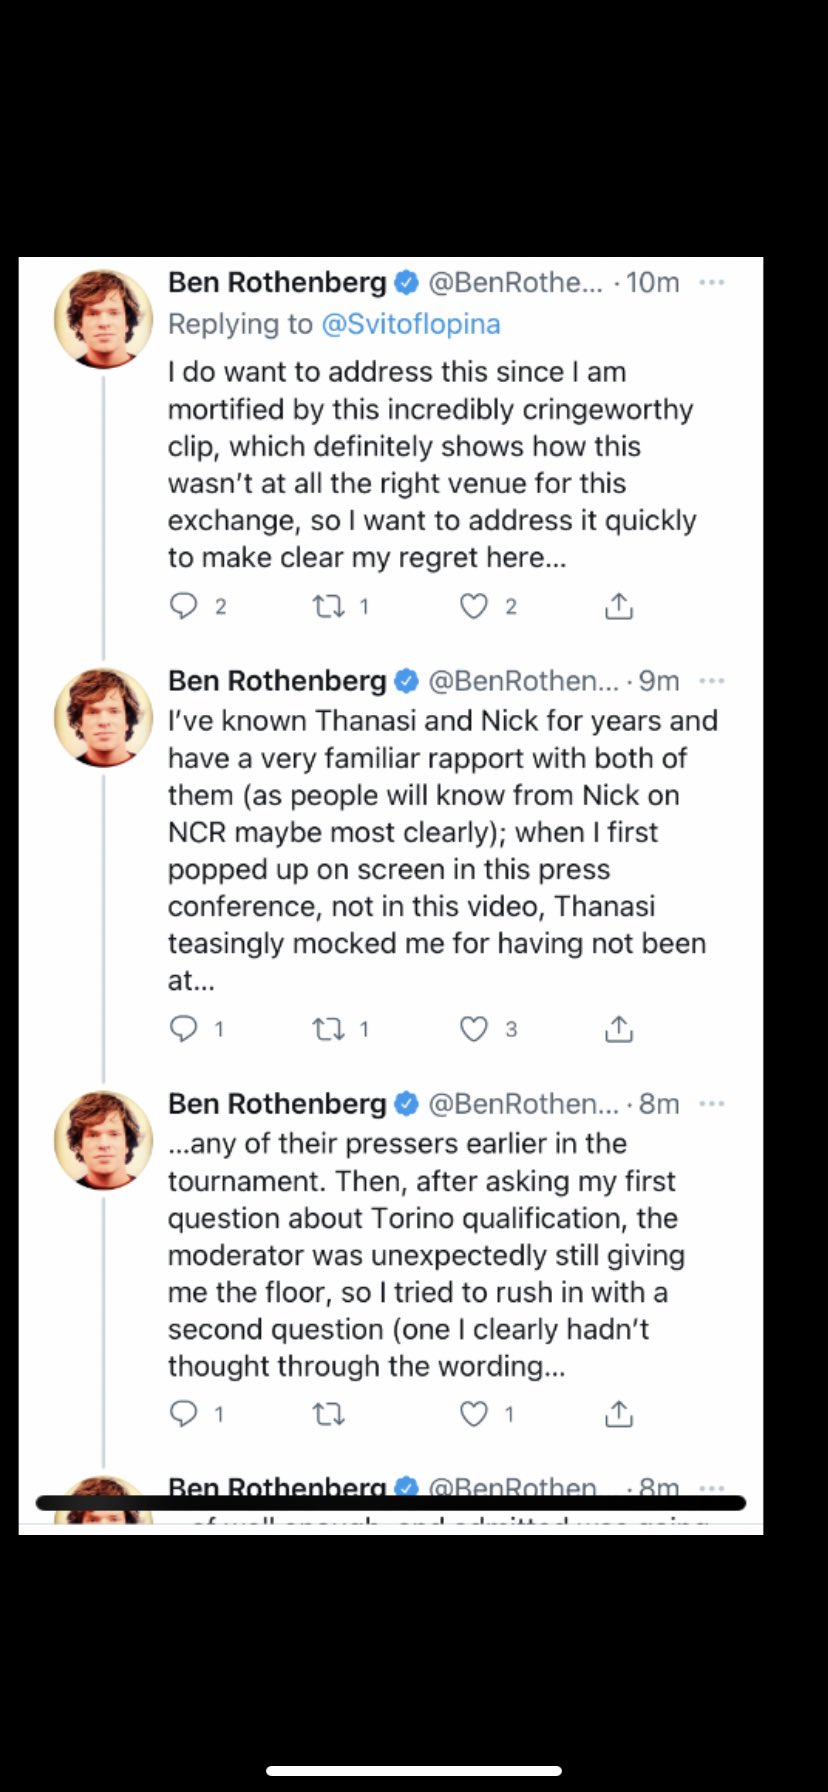The image size is (828, 1792).
Task: Tap the profile avatar on the 9m tweet
Action: [103, 716]
